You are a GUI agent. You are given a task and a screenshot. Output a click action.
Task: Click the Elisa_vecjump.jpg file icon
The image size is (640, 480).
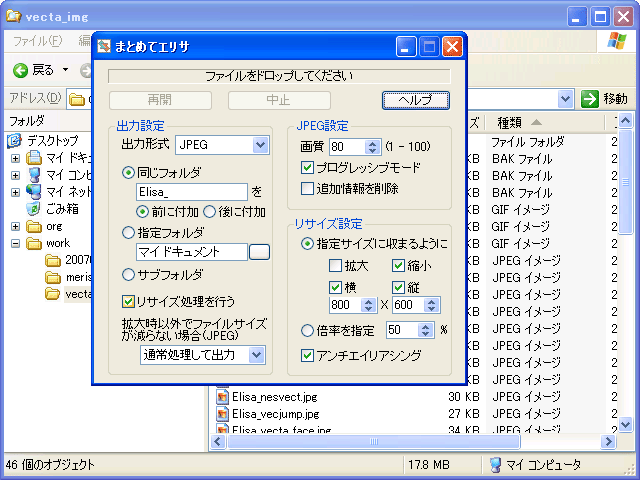point(222,413)
